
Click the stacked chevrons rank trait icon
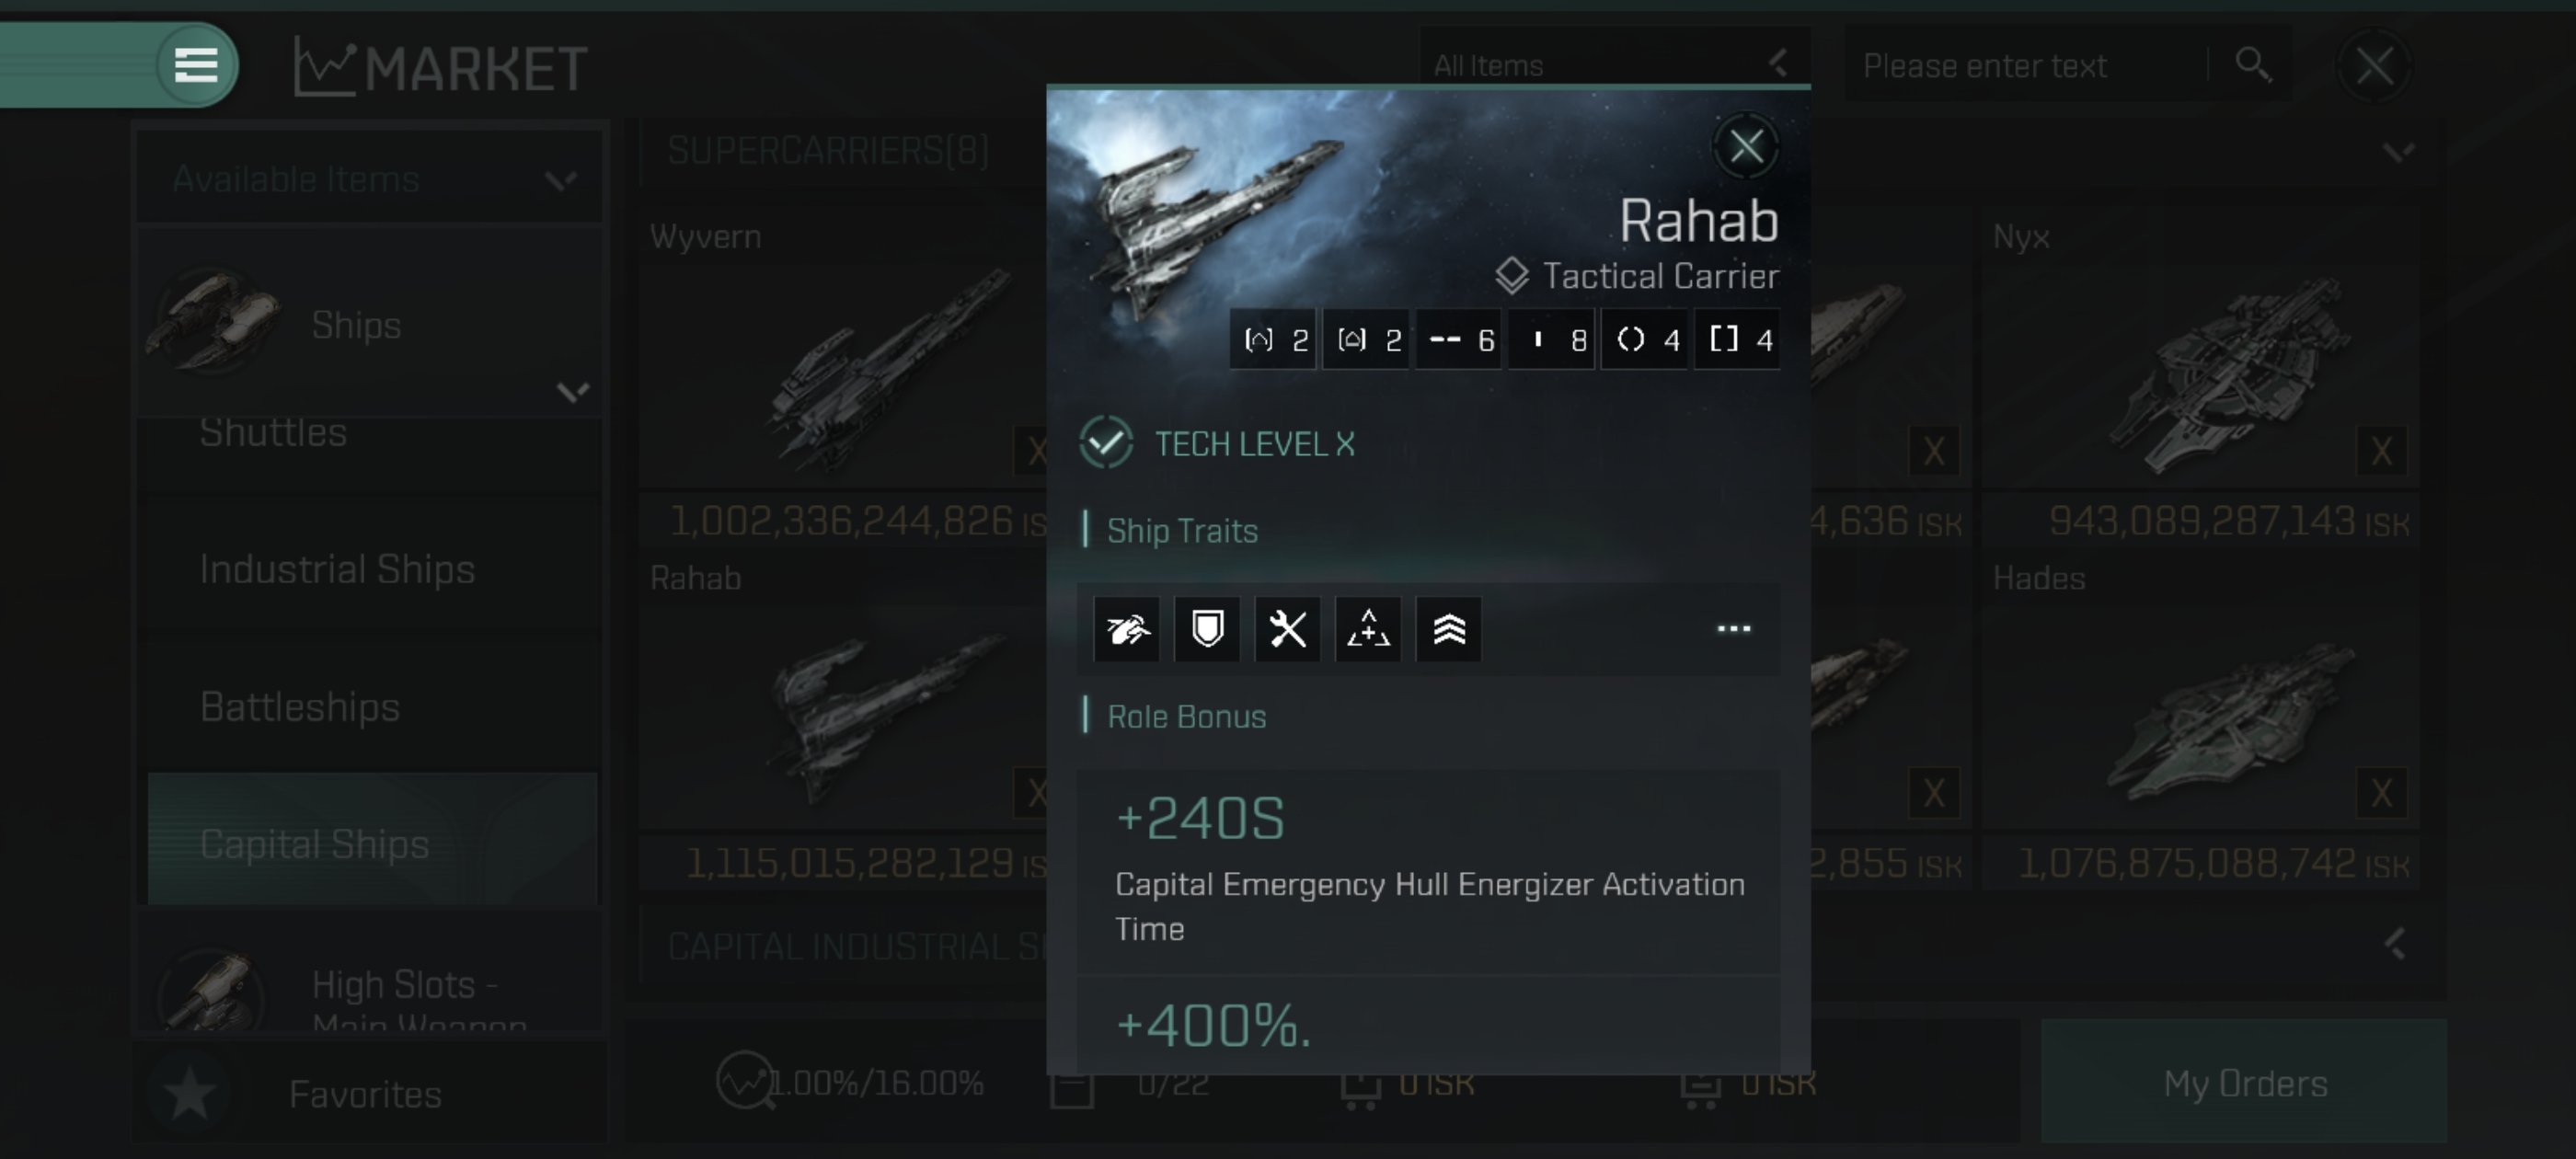[1448, 629]
